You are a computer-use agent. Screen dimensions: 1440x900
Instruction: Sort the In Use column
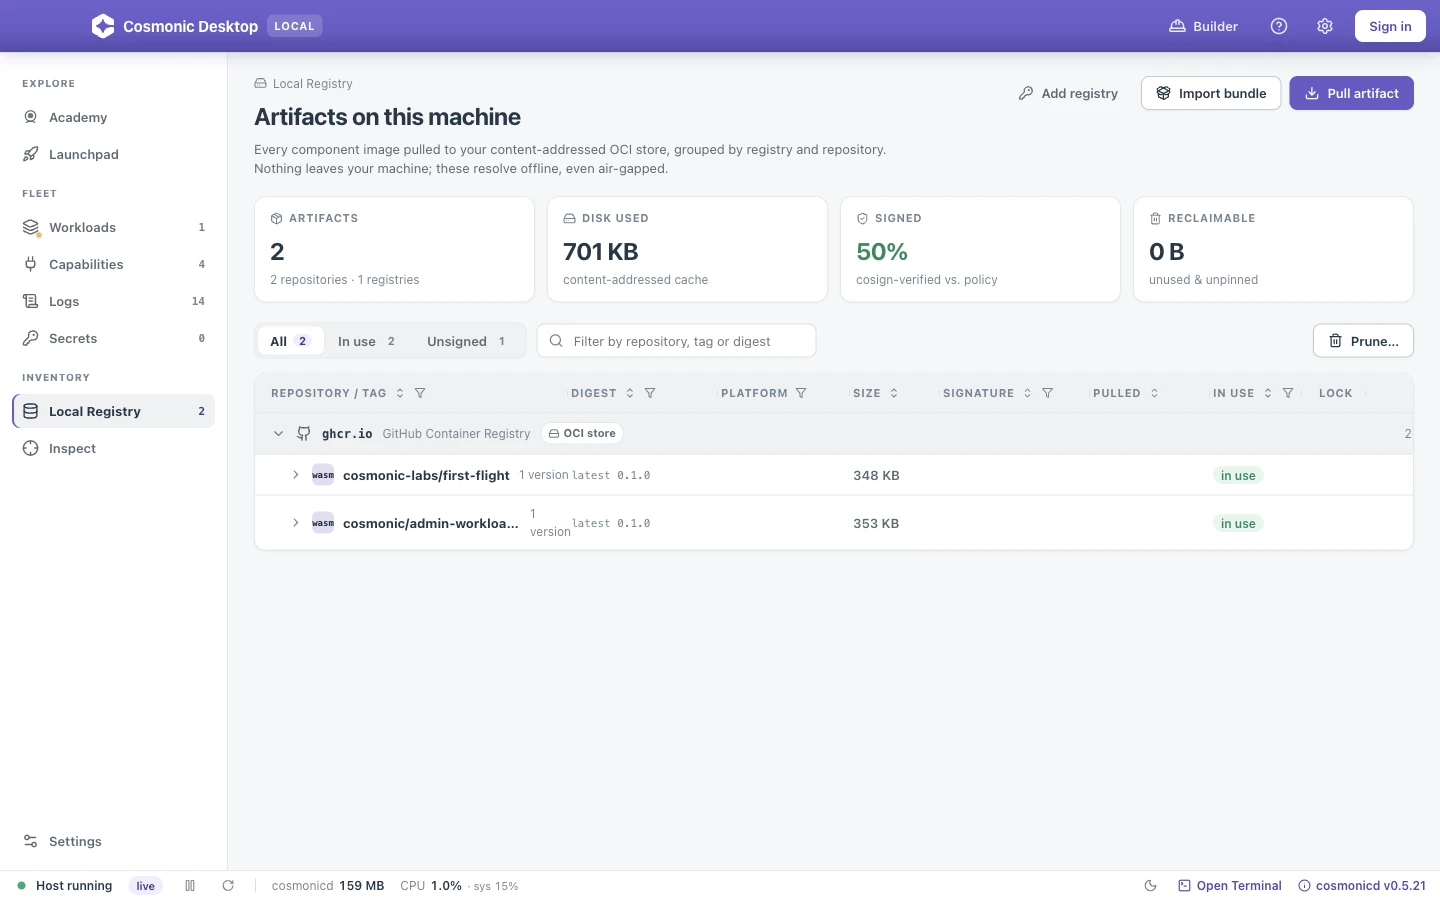click(x=1268, y=393)
